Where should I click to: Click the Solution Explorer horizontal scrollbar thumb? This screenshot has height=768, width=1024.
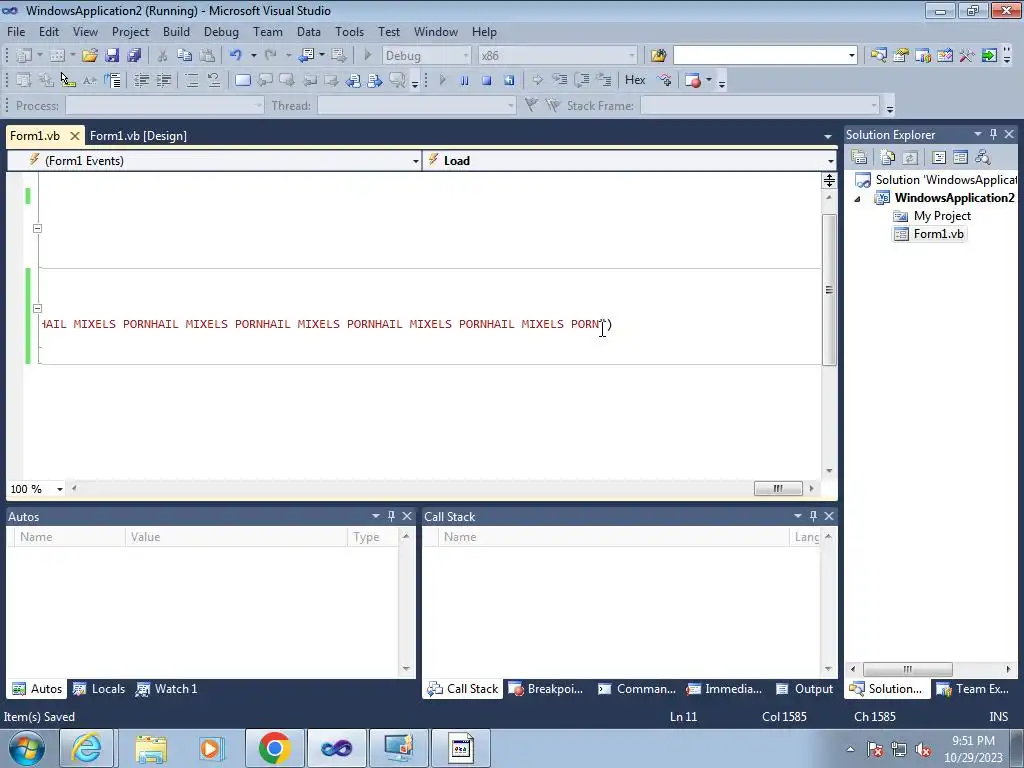[907, 669]
